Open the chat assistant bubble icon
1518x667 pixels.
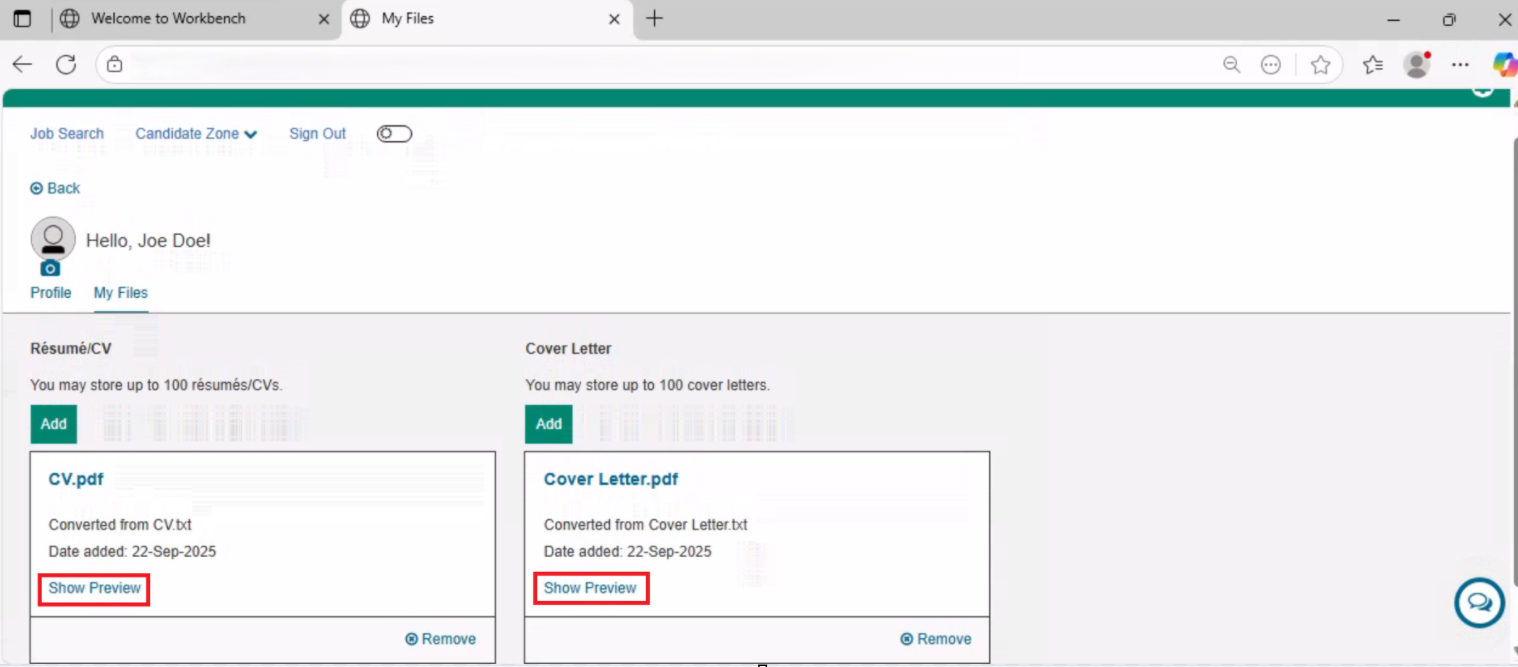tap(1479, 603)
